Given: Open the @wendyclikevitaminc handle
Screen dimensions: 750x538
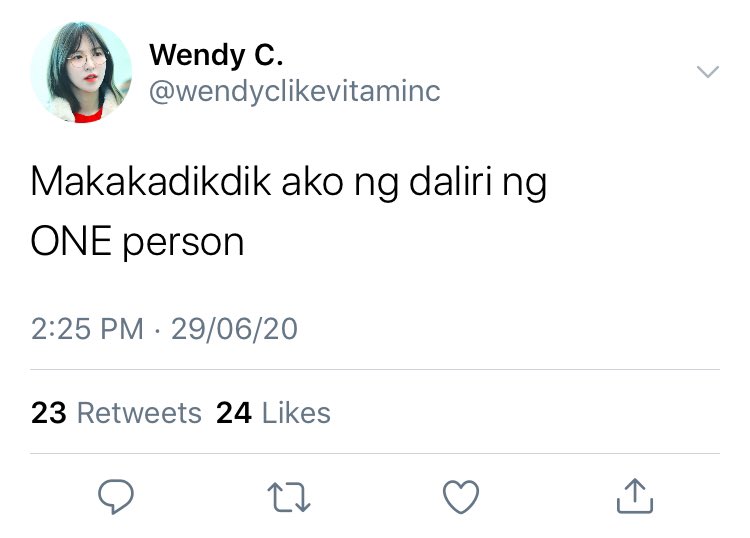Looking at the screenshot, I should [x=295, y=91].
